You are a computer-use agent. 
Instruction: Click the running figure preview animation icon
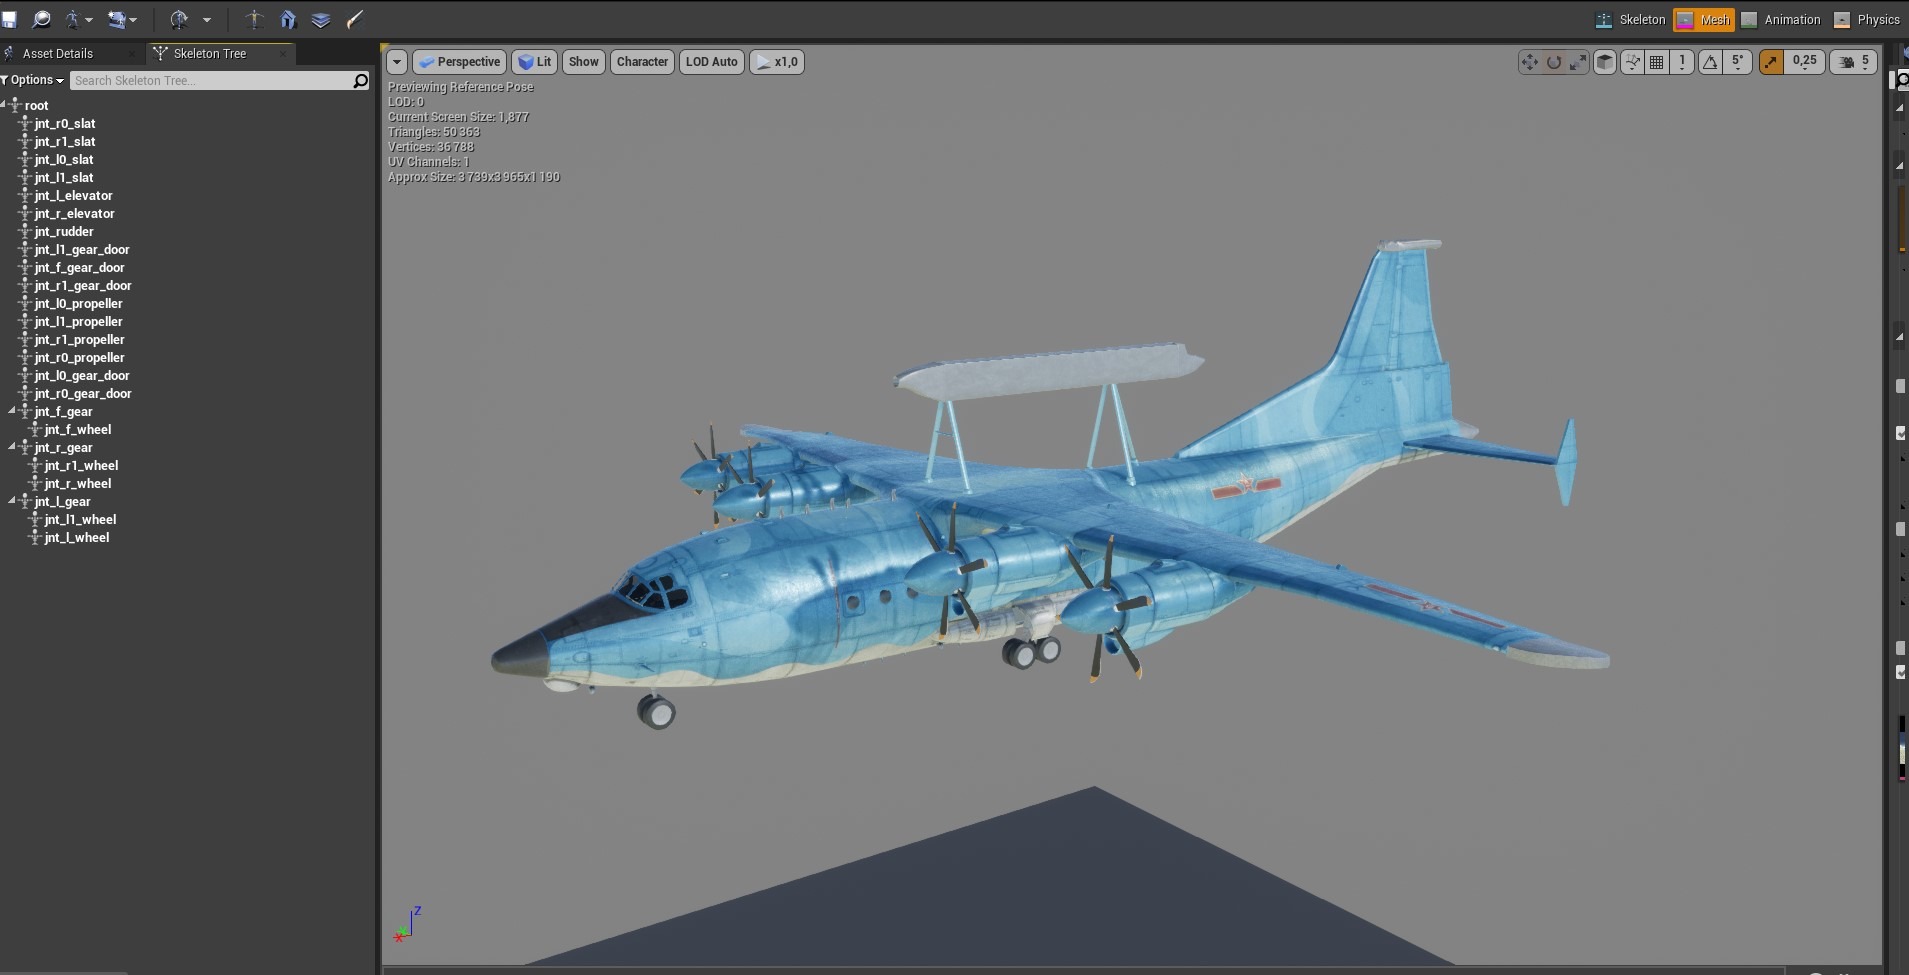pos(73,19)
